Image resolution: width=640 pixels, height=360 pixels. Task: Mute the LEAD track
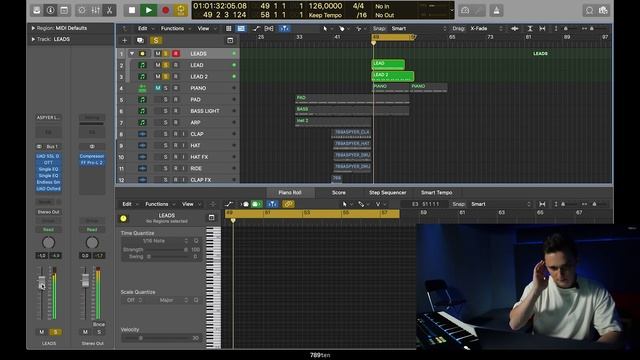coord(158,65)
